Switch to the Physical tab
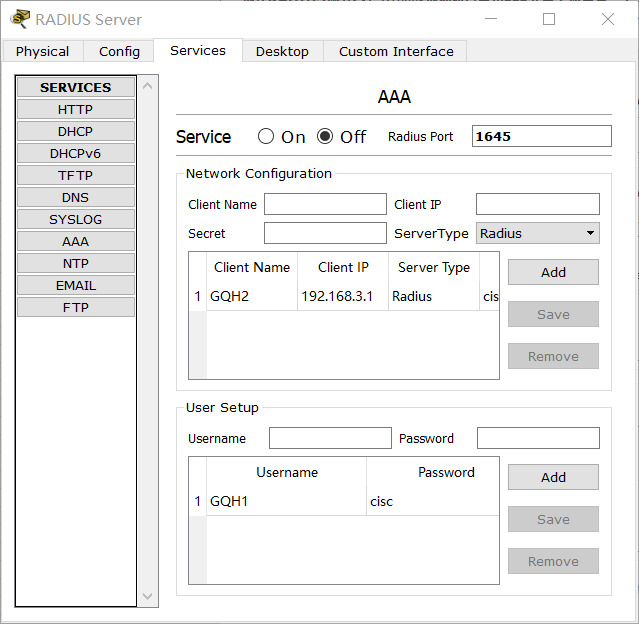 tap(42, 51)
